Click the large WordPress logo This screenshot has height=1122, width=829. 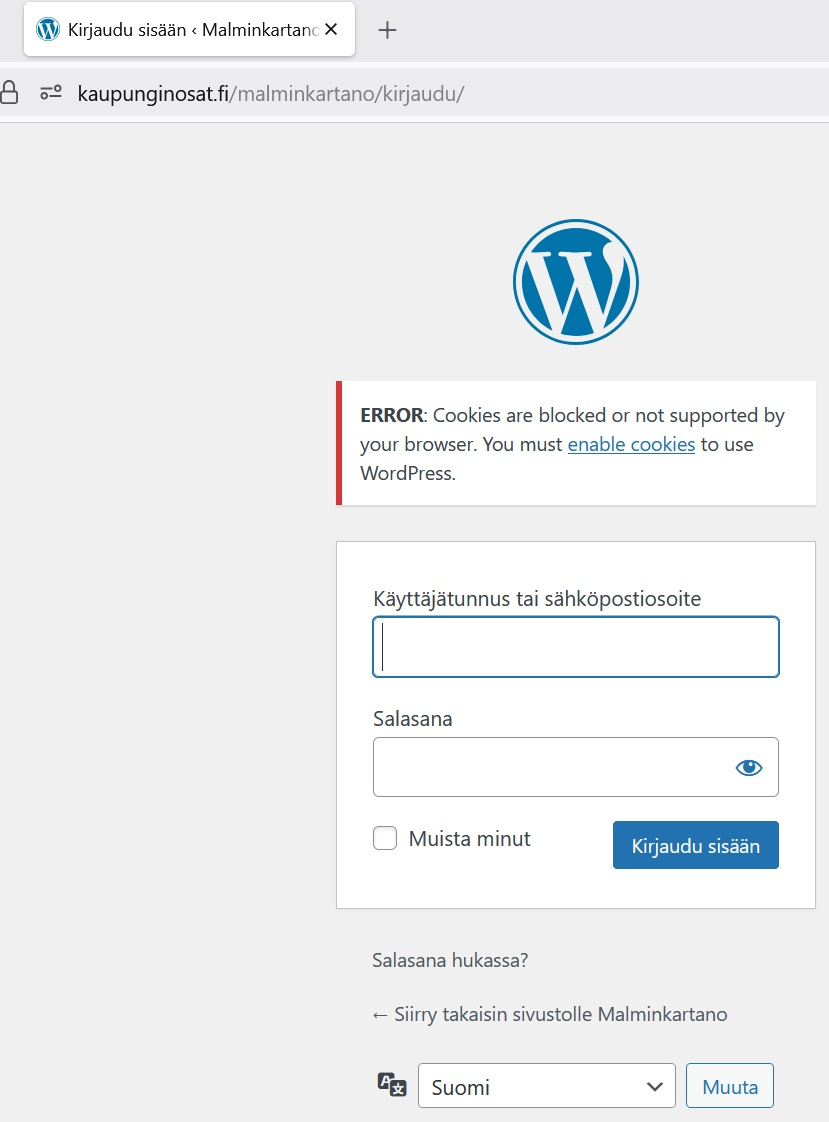point(575,282)
